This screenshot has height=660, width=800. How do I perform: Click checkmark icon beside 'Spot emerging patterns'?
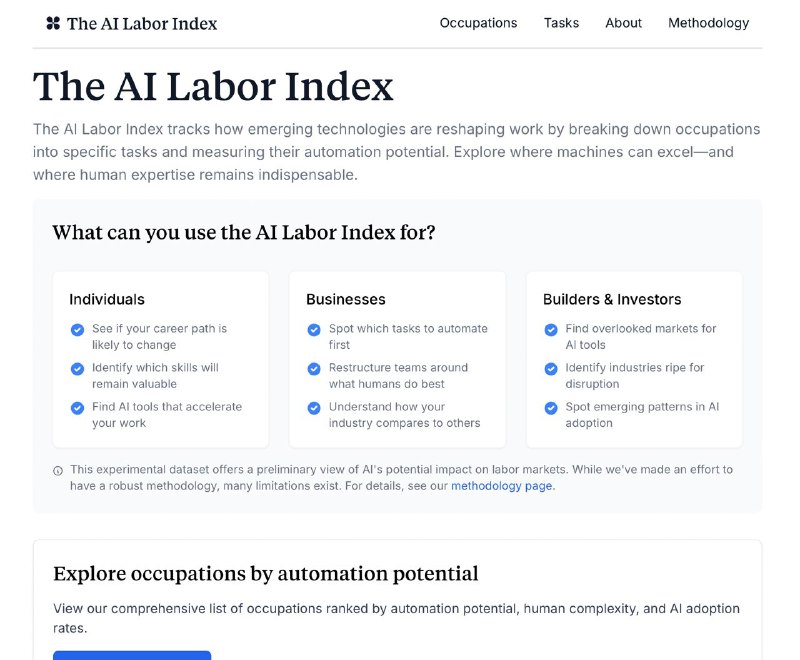pos(551,408)
